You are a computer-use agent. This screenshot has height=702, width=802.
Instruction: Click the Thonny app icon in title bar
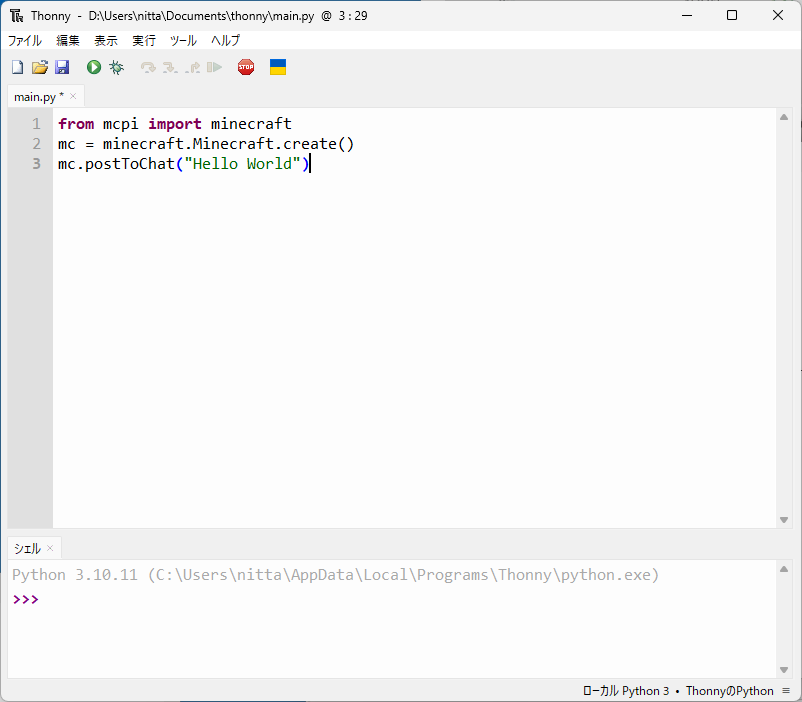16,16
